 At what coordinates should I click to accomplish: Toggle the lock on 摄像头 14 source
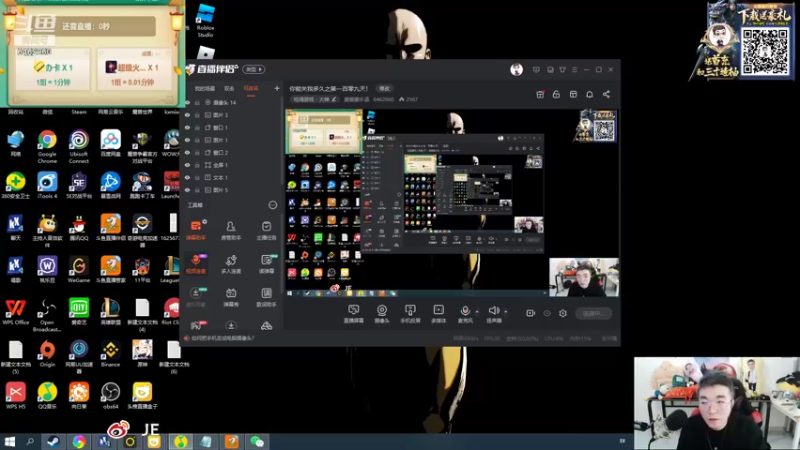tap(197, 103)
